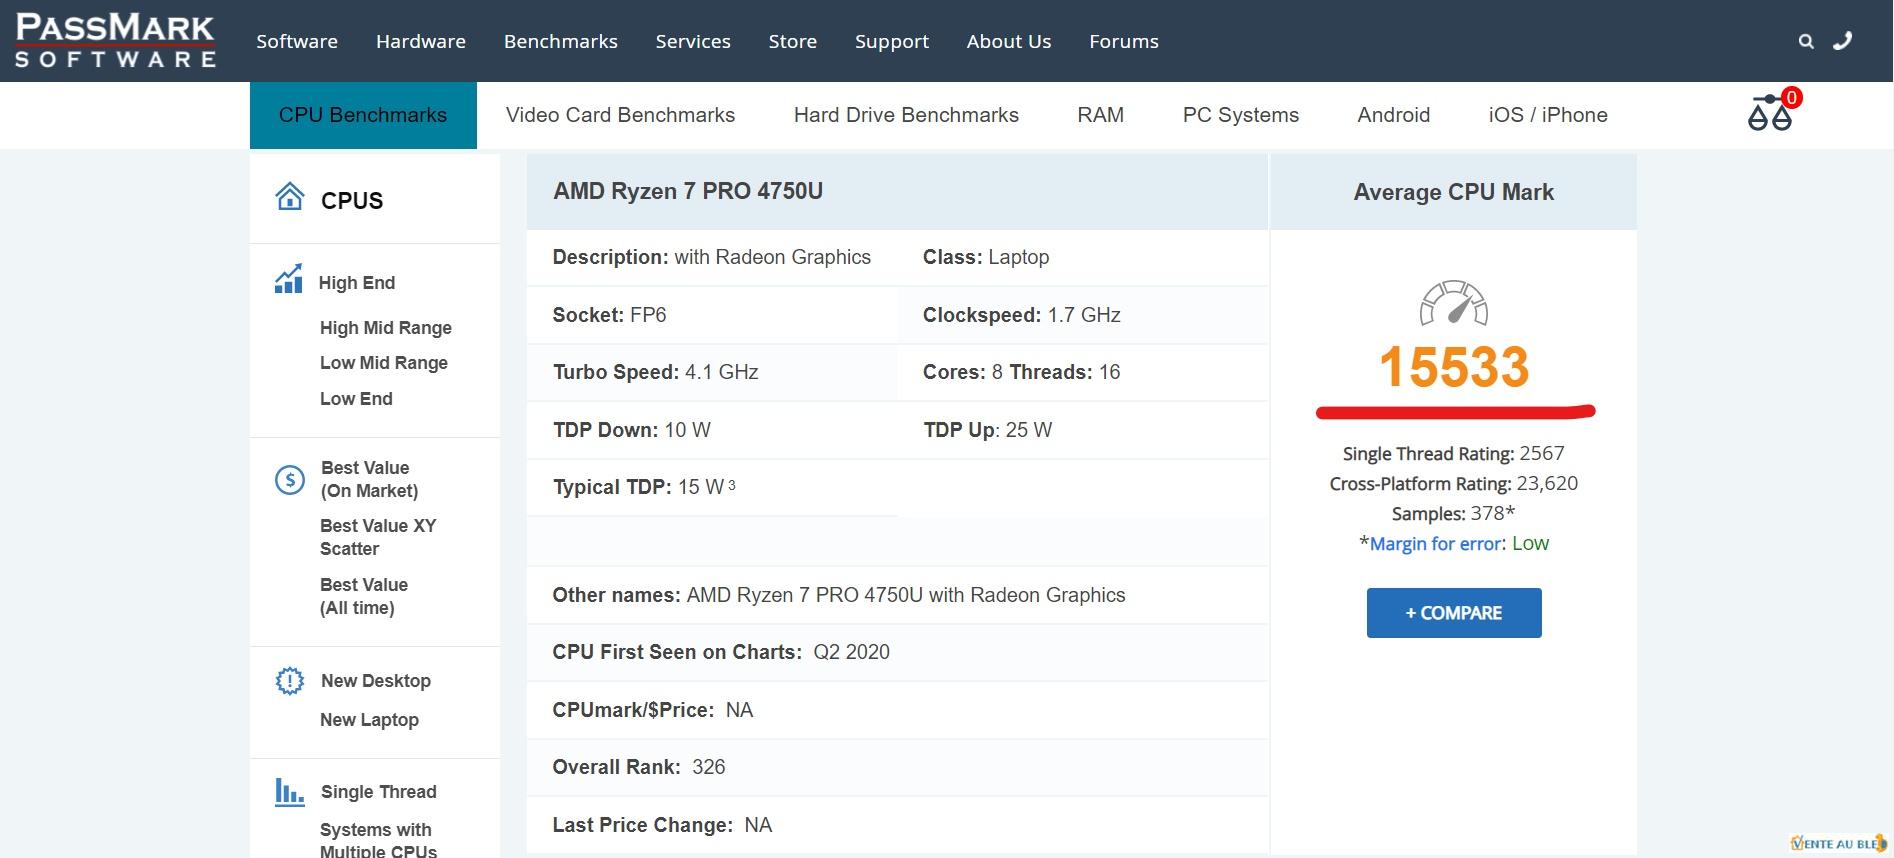Switch to Hard Drive Benchmarks tab

pyautogui.click(x=906, y=115)
